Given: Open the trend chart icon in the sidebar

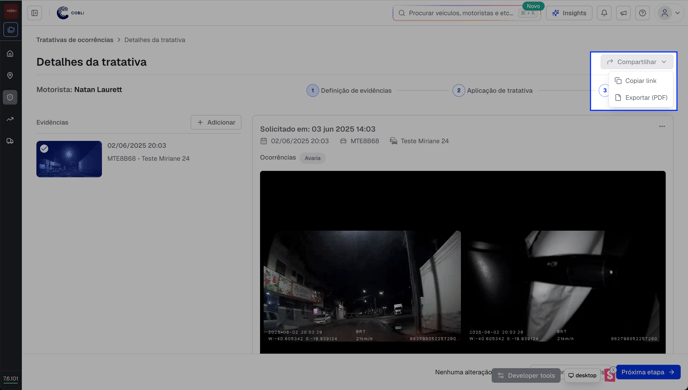Looking at the screenshot, I should pos(10,119).
